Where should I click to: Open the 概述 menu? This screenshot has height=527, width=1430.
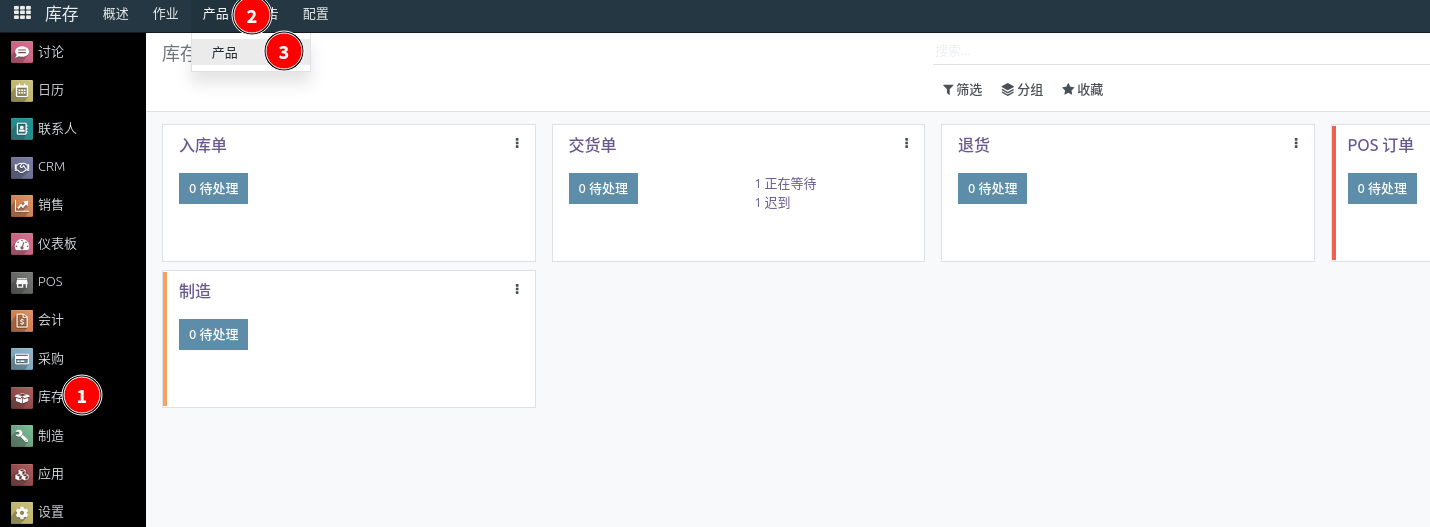tap(116, 14)
